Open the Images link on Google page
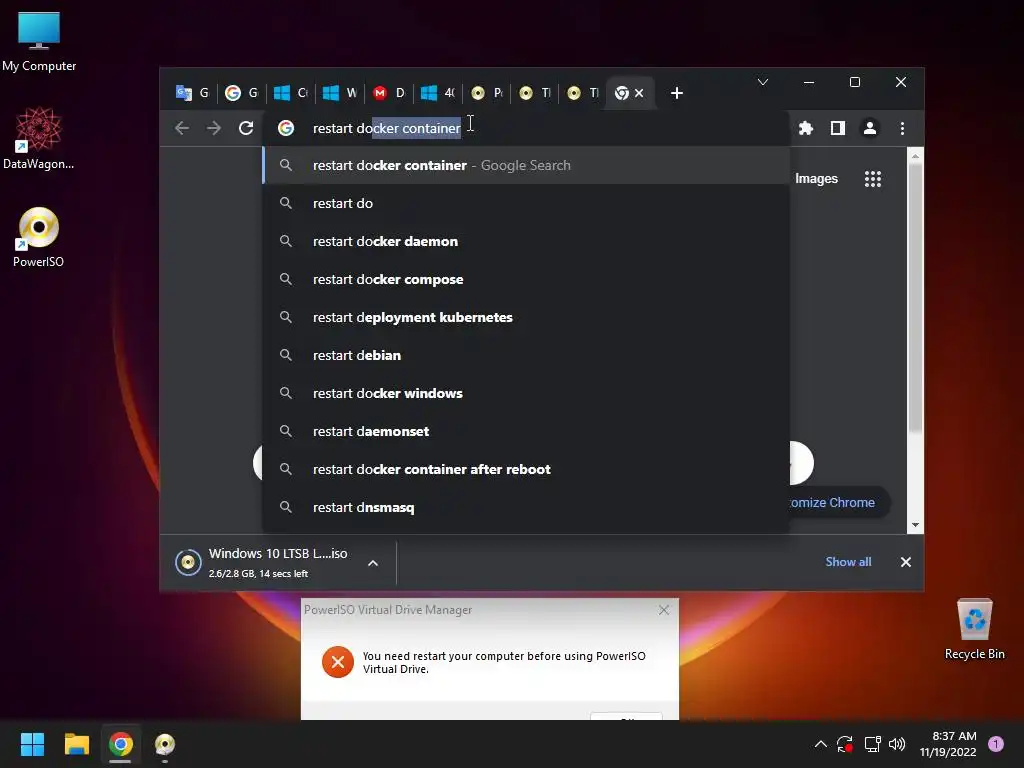The height and width of the screenshot is (768, 1024). [816, 179]
